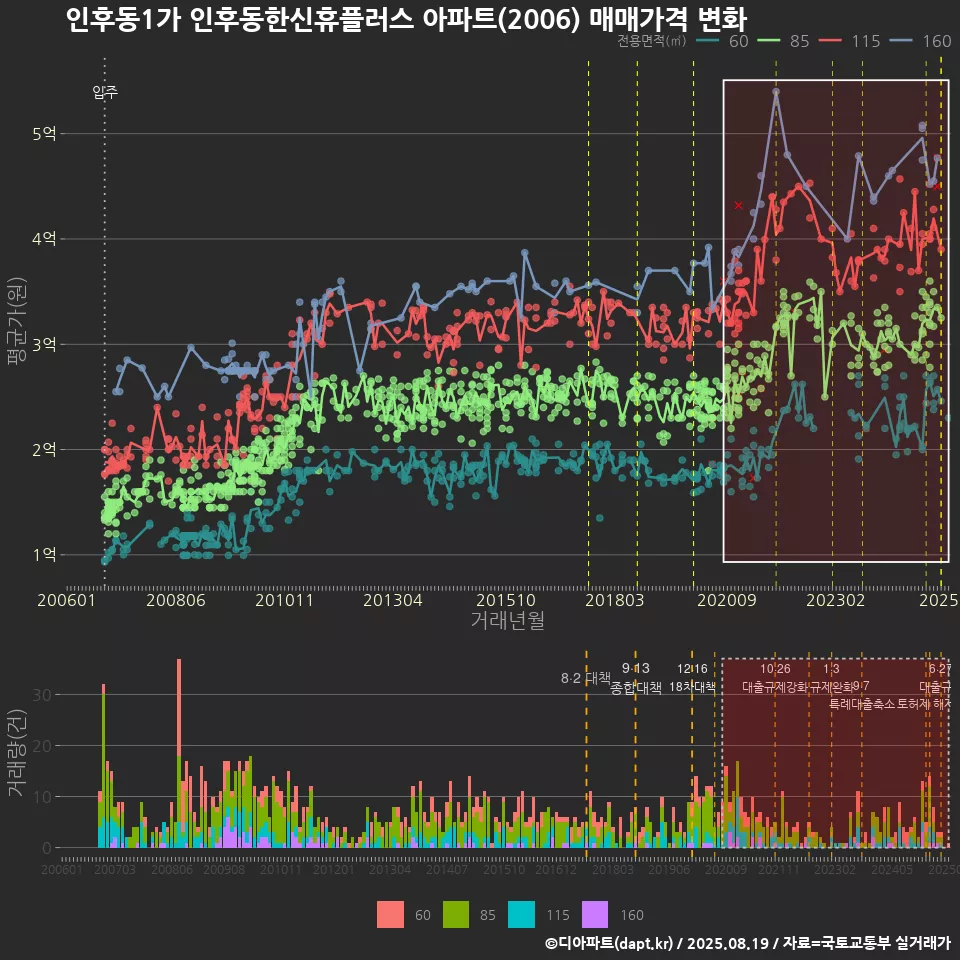
Task: Click the source credit text at bottom
Action: tap(747, 943)
